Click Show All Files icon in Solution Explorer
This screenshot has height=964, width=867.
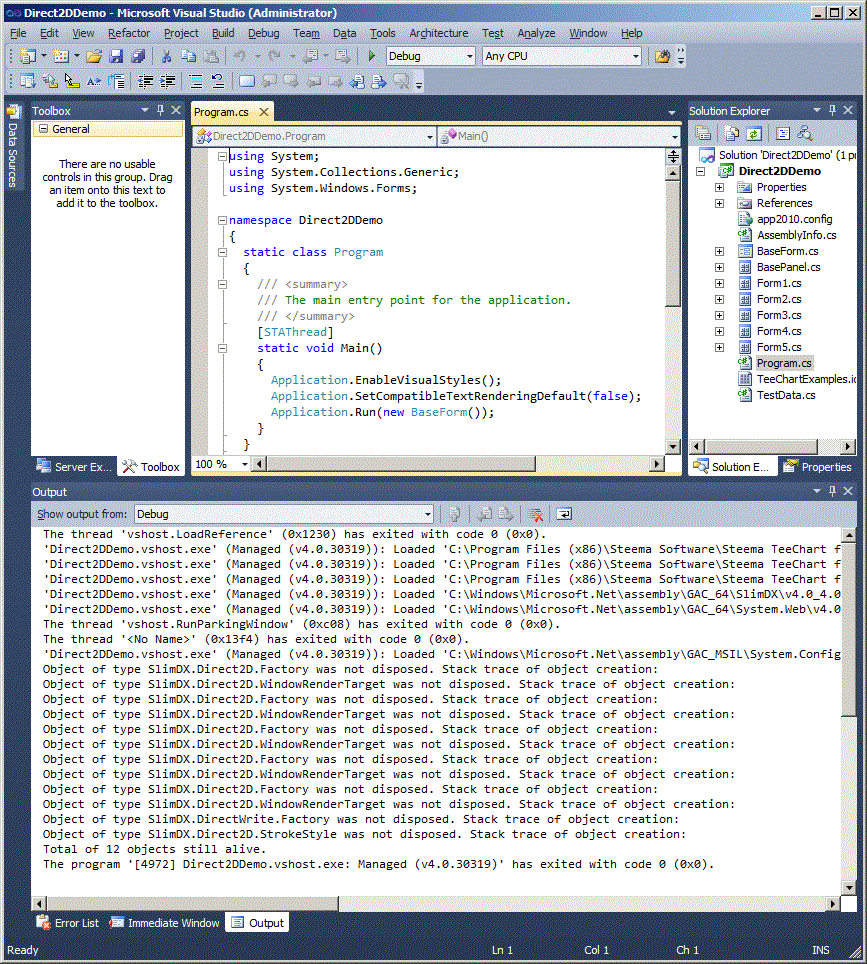[x=732, y=133]
